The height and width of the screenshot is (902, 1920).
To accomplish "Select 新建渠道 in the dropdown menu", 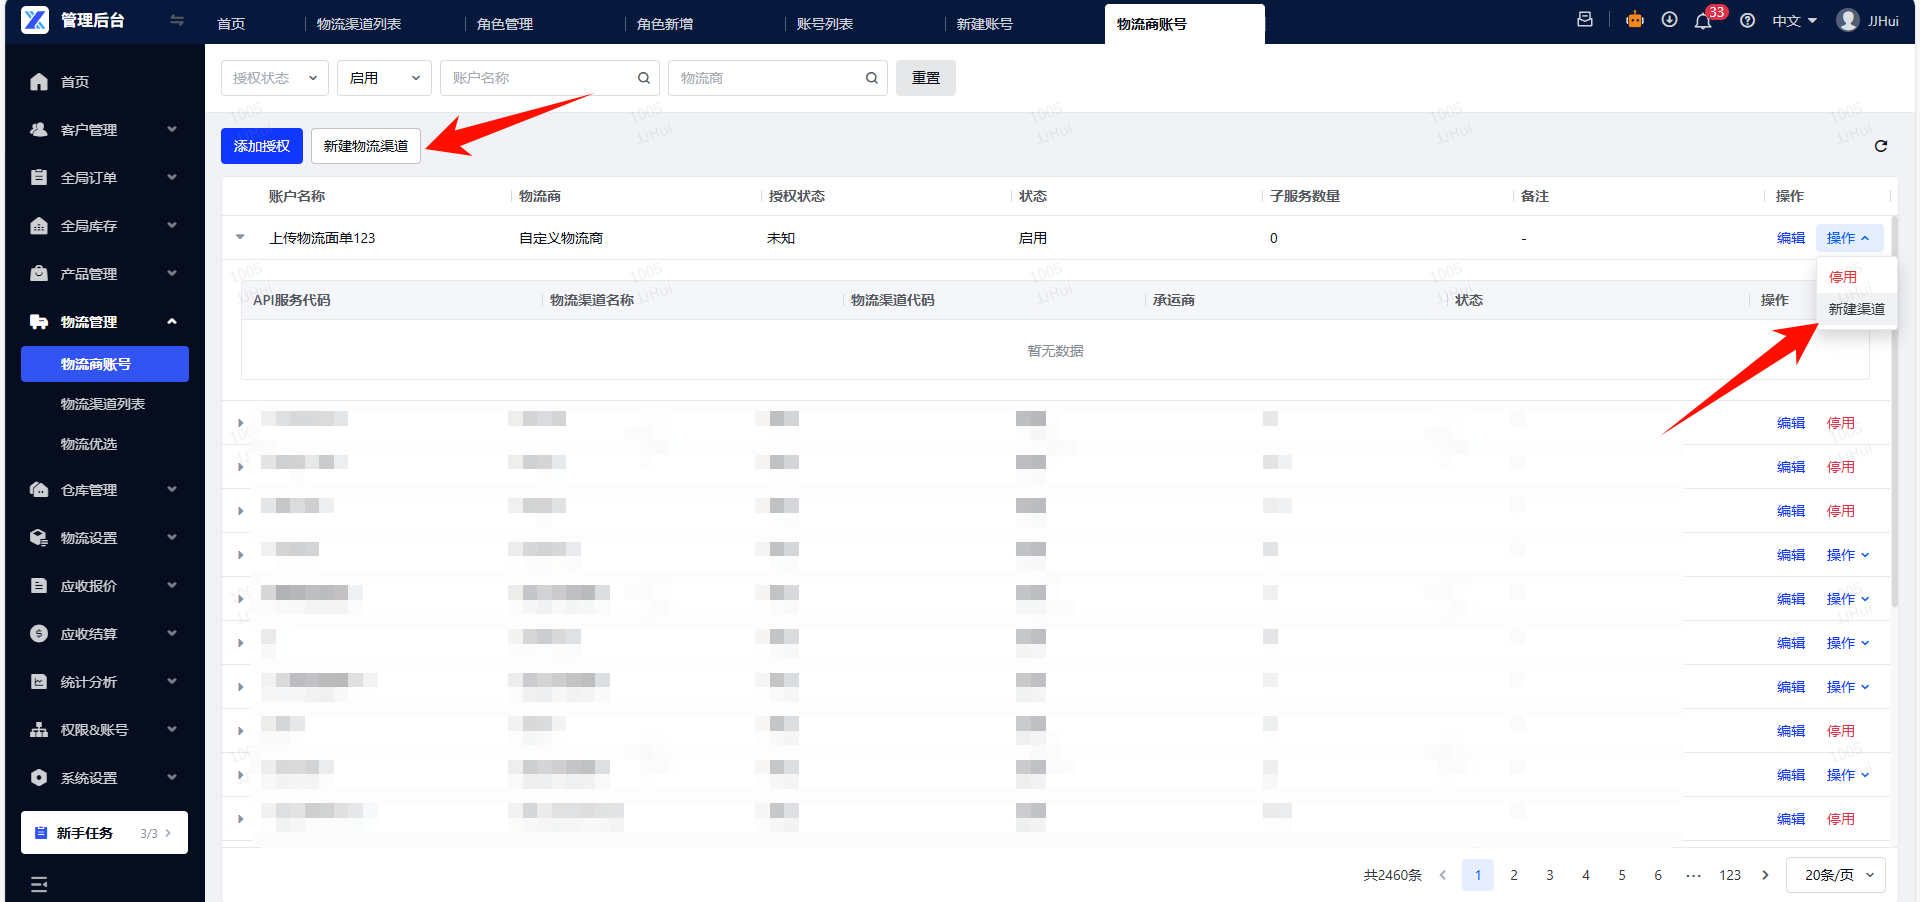I will 1856,309.
